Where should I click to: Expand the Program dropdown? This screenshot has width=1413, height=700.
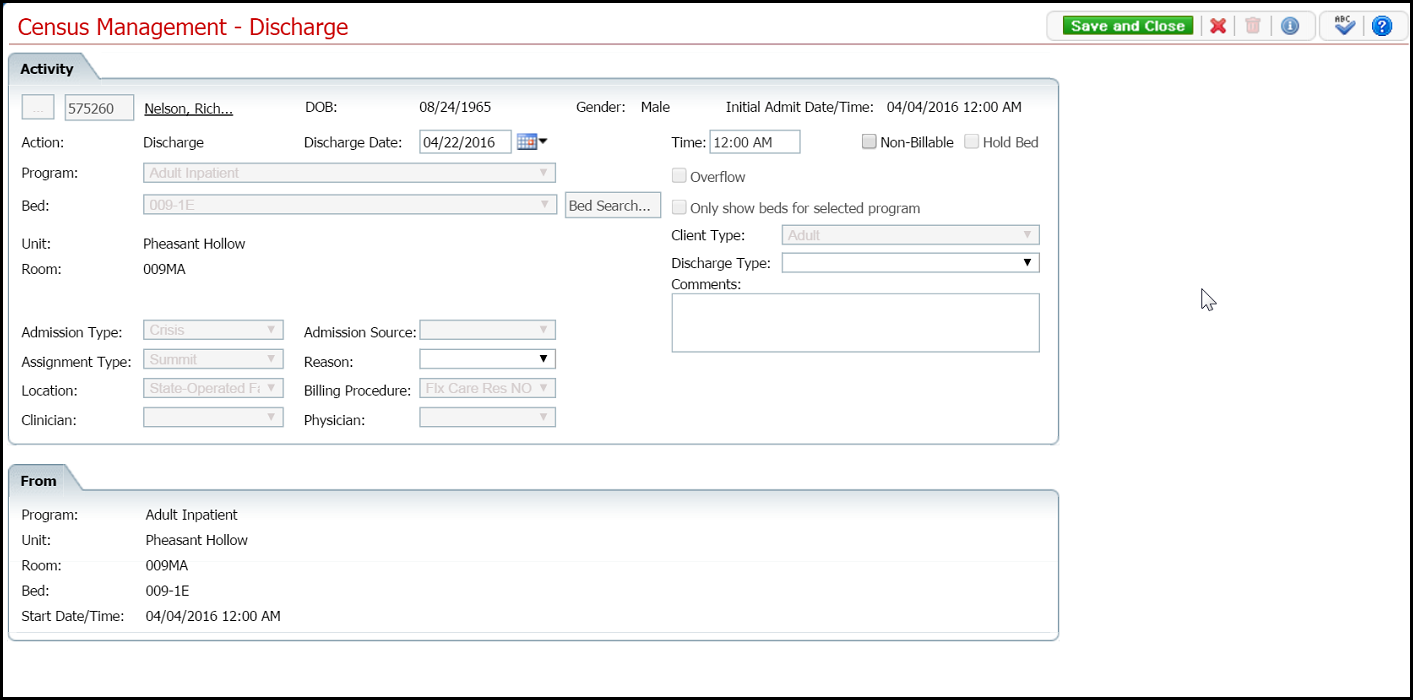coord(349,173)
